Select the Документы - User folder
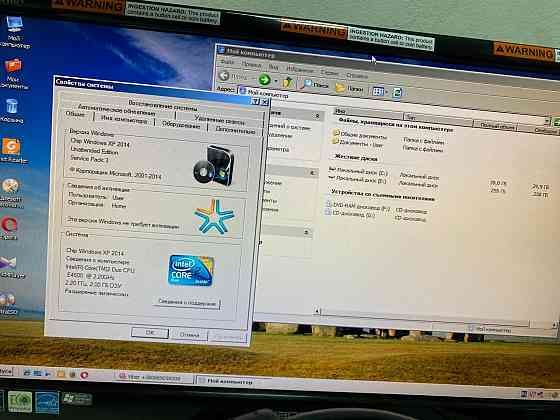The image size is (560, 420). [x=357, y=143]
